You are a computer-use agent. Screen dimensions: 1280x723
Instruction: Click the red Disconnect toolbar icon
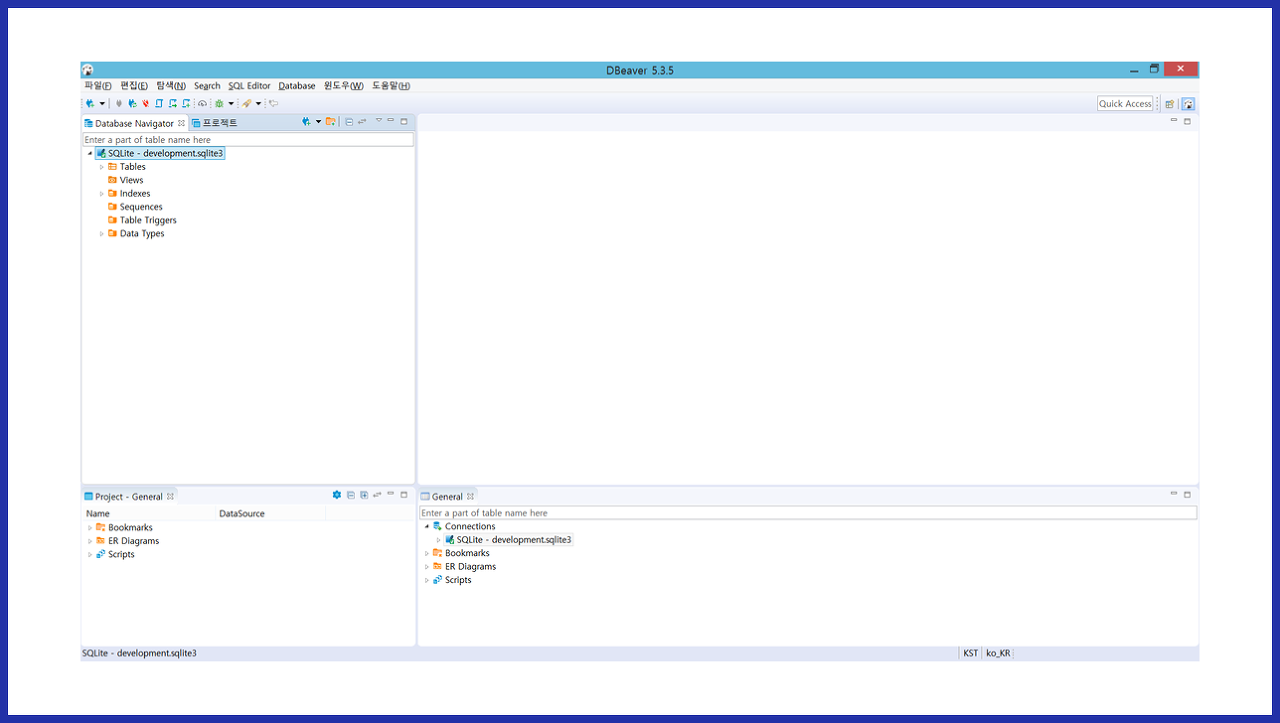(x=145, y=103)
